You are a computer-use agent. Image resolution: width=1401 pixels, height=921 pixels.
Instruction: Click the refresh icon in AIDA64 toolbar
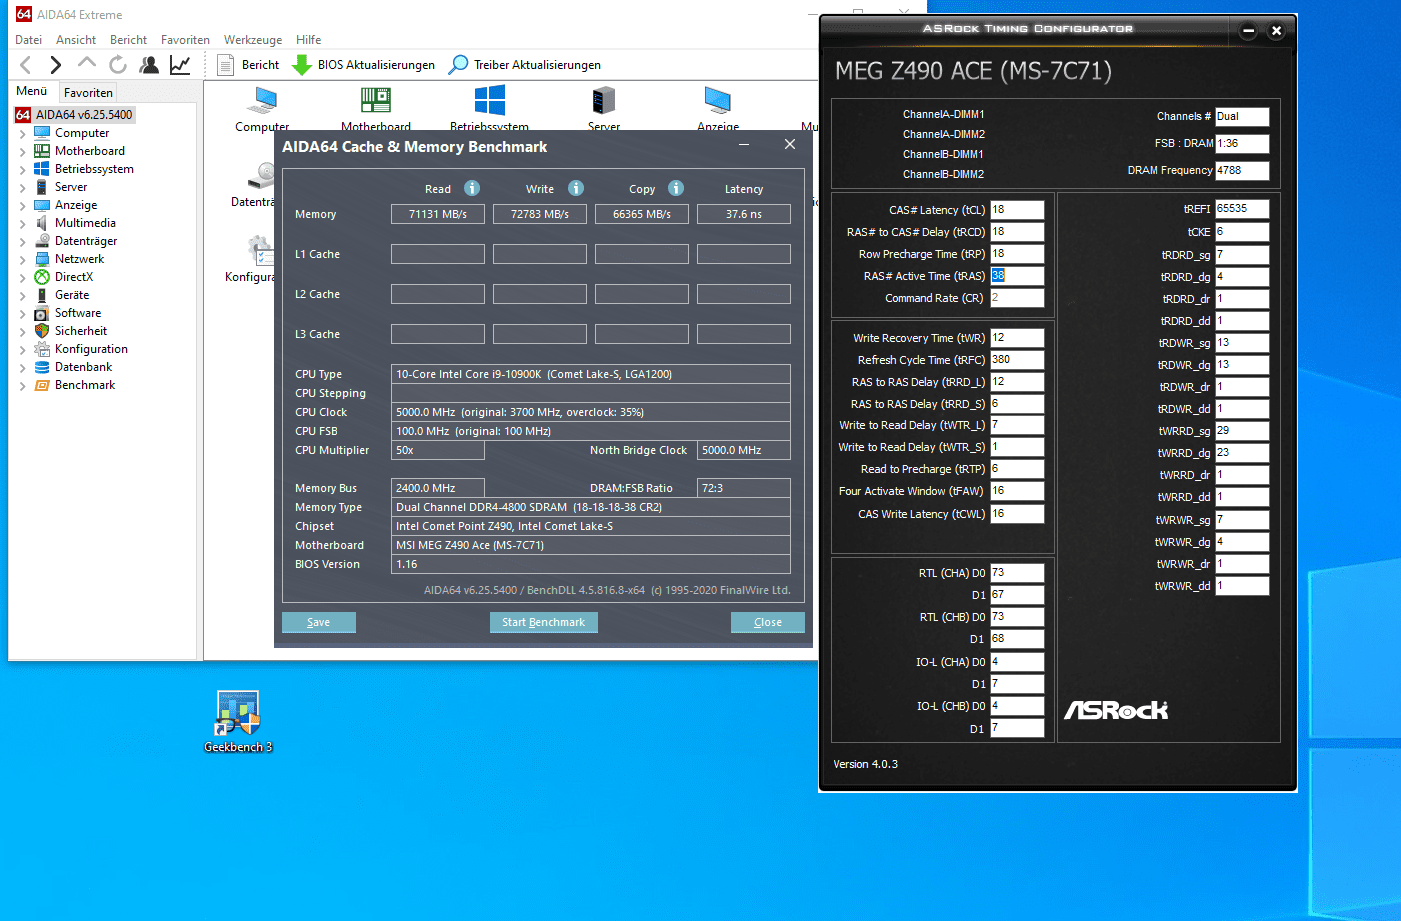click(118, 65)
